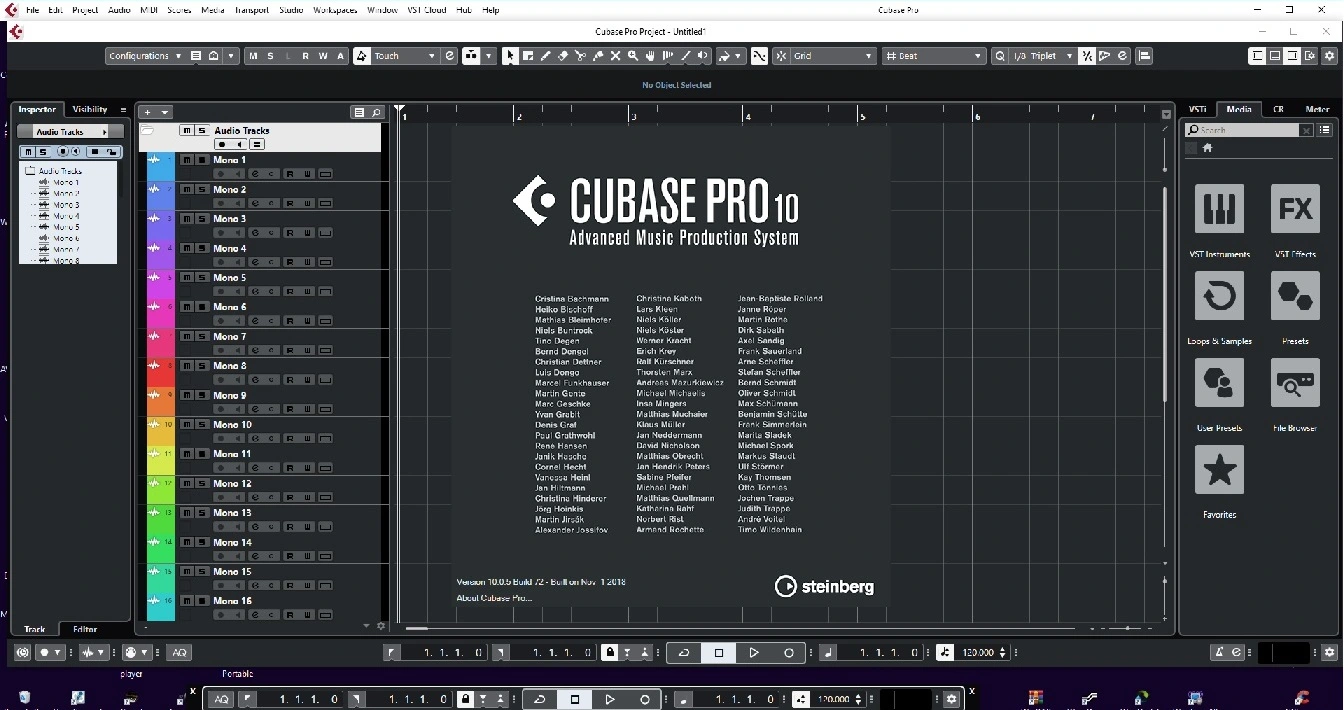Mute the Mono 1 track
The height and width of the screenshot is (710, 1344).
[186, 160]
